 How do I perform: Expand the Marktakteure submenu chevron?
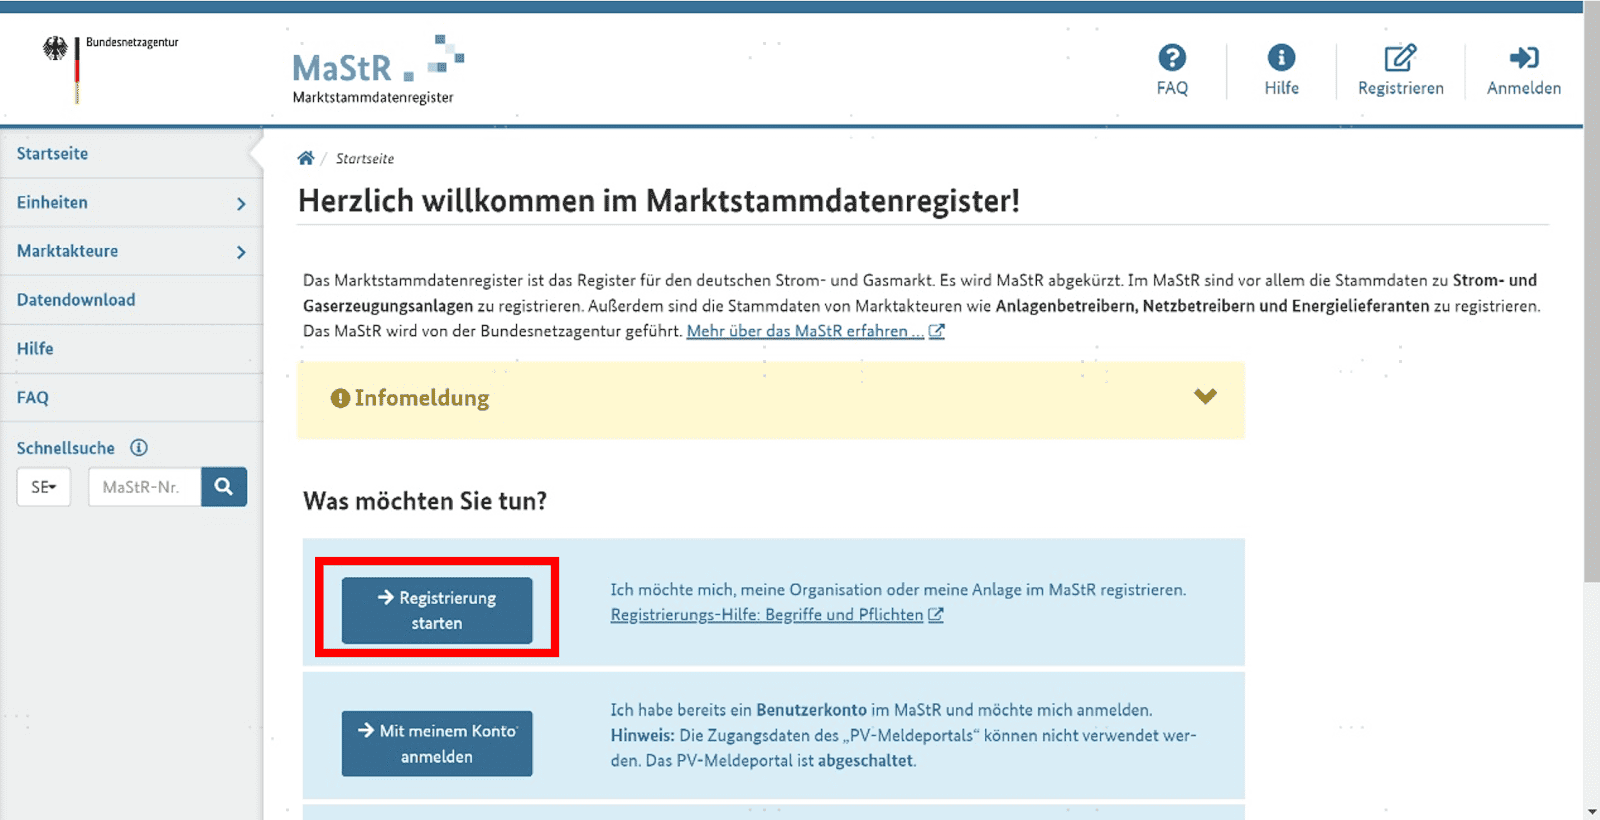click(x=241, y=252)
